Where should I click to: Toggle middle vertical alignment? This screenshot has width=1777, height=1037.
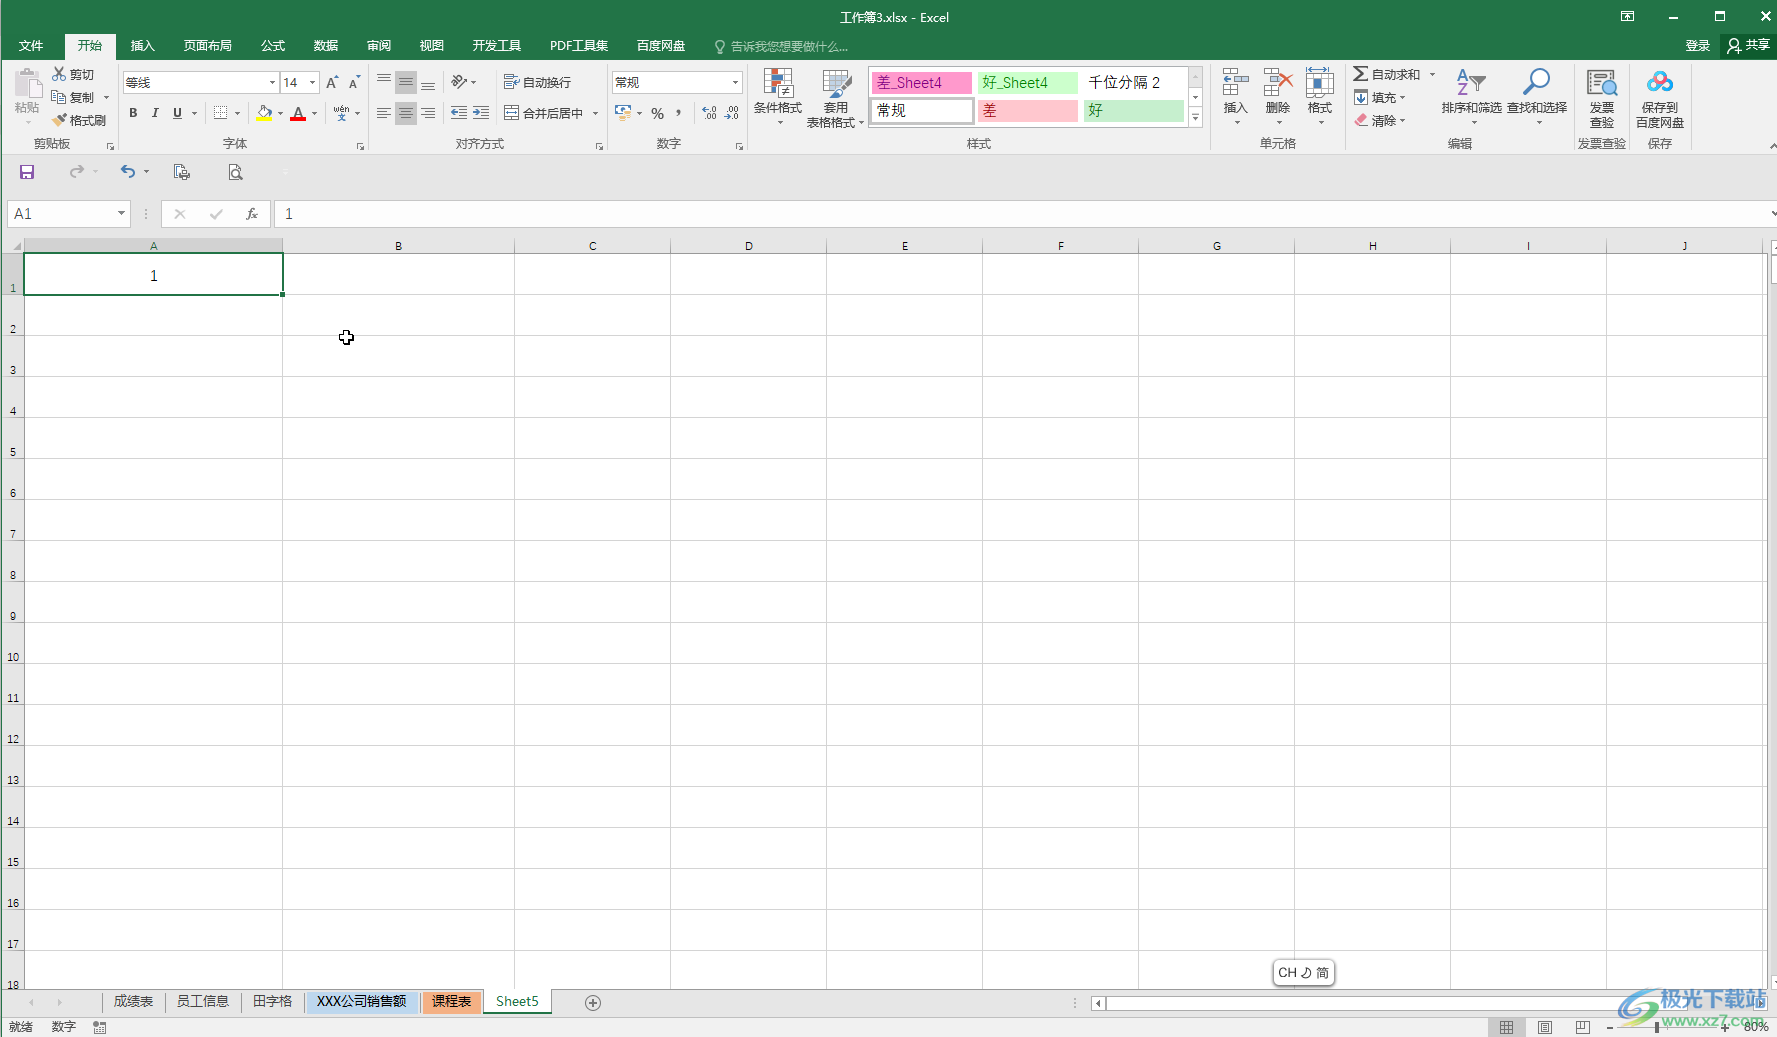[405, 82]
